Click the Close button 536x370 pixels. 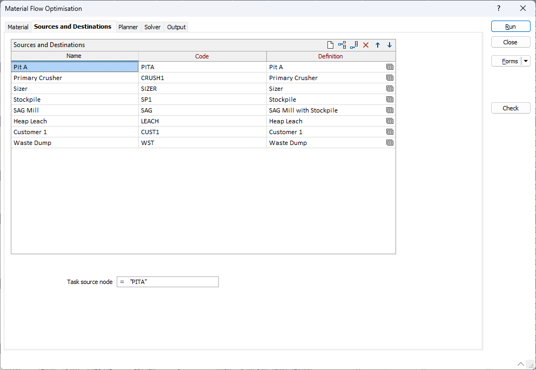tap(511, 42)
